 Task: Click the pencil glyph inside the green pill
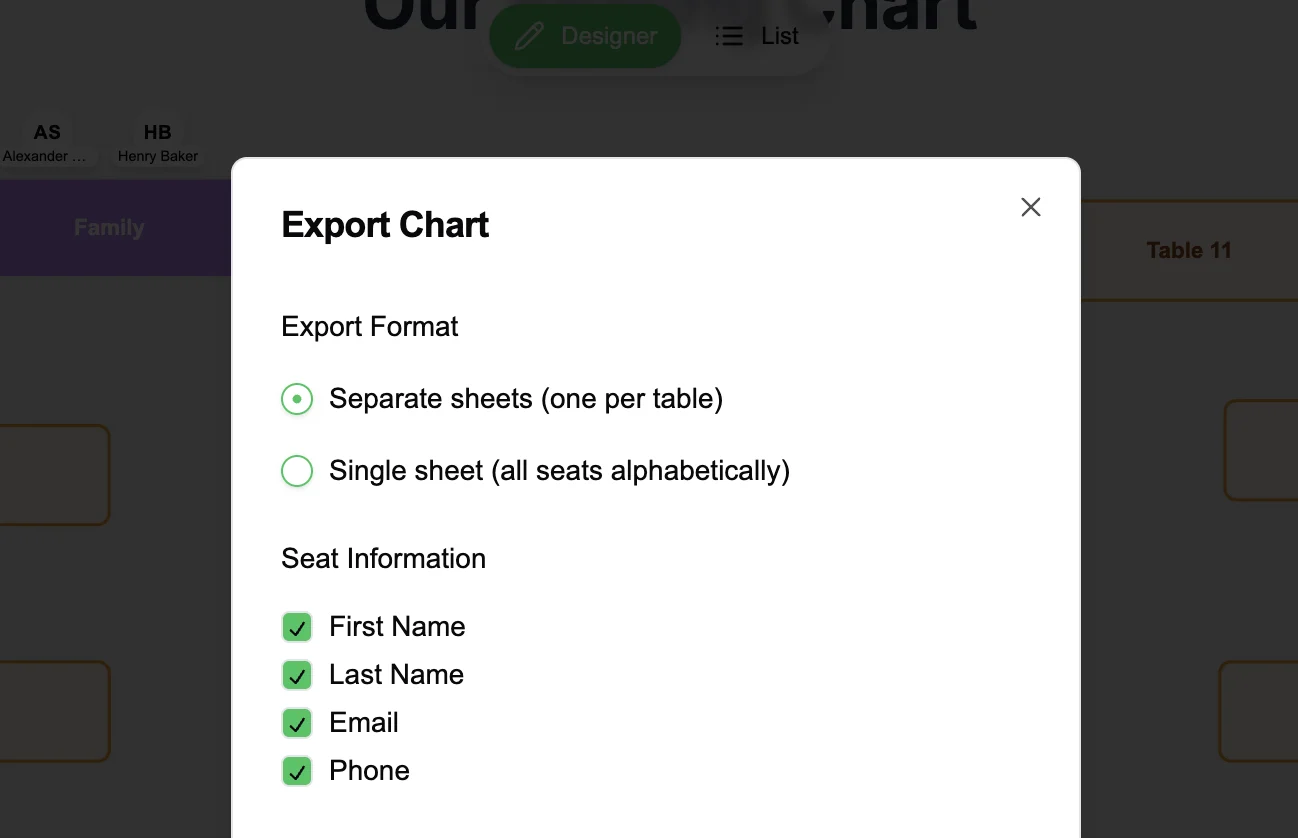click(x=528, y=36)
